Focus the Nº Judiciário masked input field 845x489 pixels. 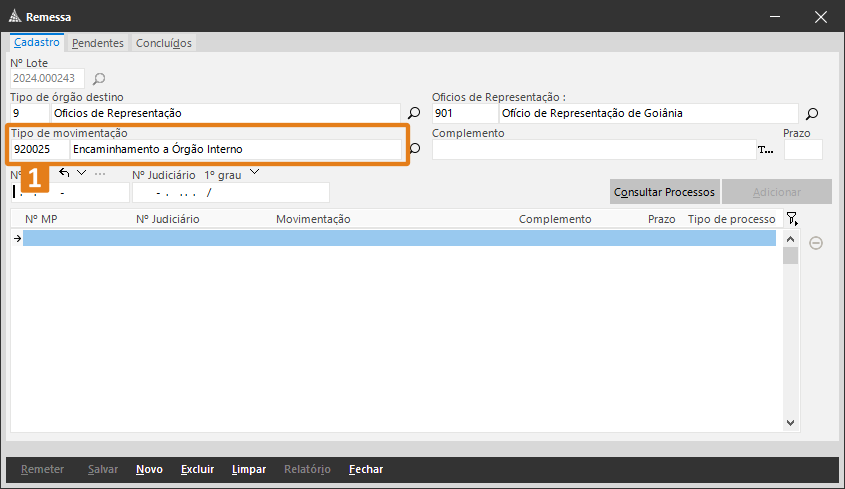tap(231, 192)
